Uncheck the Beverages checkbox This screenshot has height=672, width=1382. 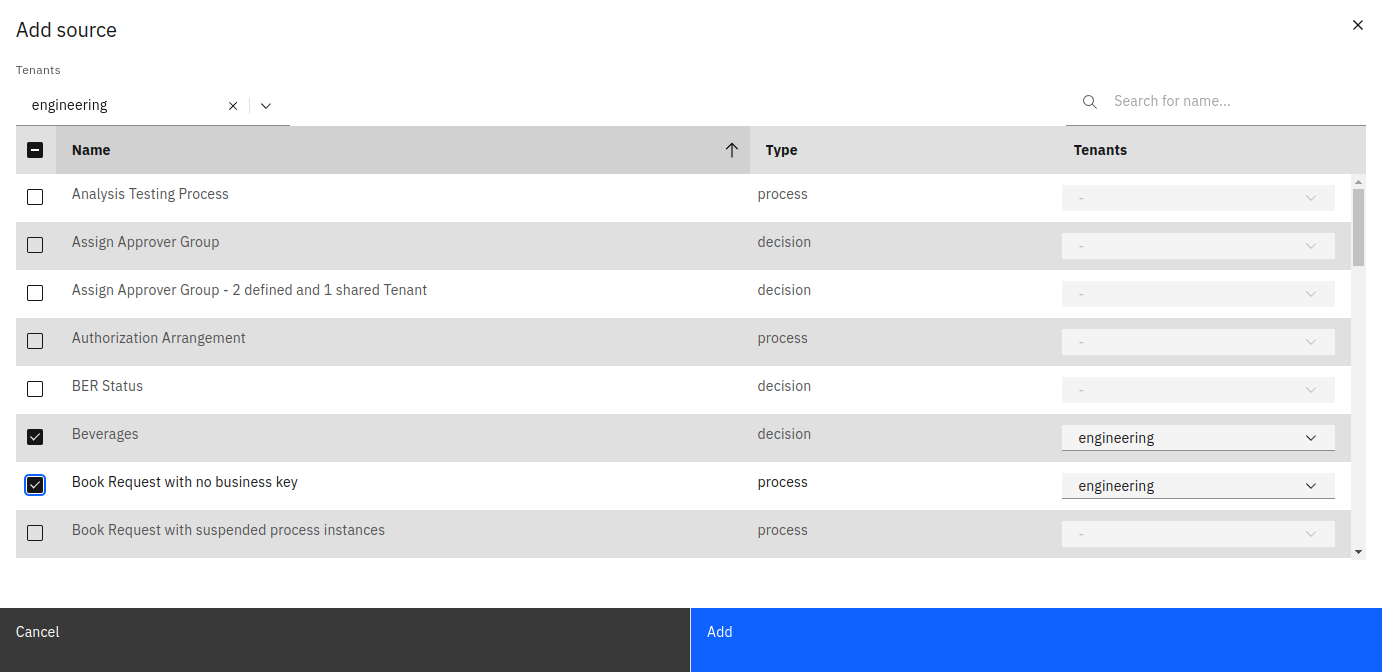pos(35,437)
